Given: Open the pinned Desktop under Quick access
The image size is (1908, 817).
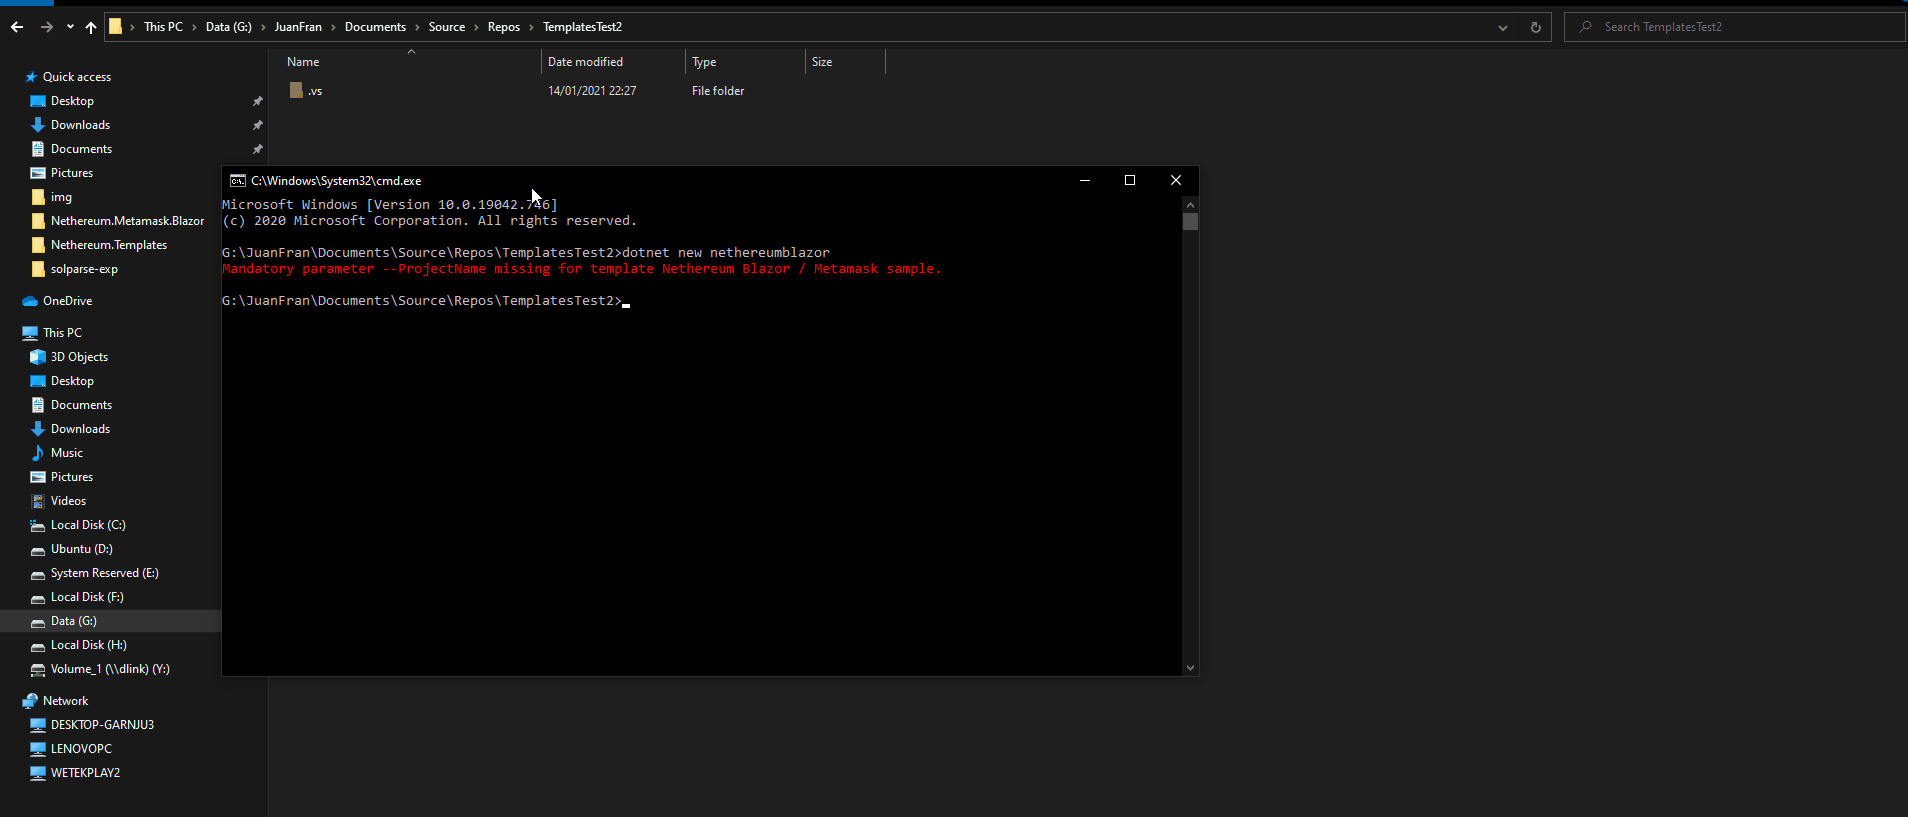Looking at the screenshot, I should pos(72,101).
